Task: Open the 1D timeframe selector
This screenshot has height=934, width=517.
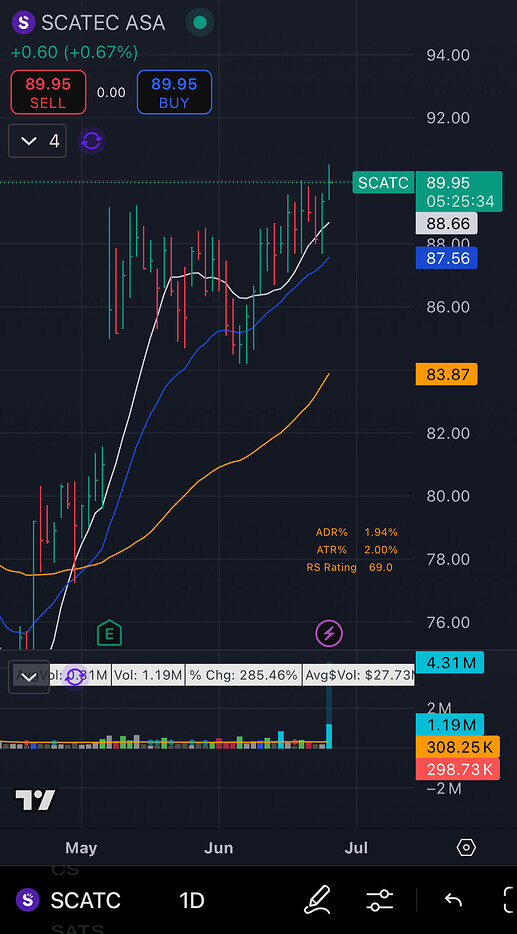Action: [192, 900]
